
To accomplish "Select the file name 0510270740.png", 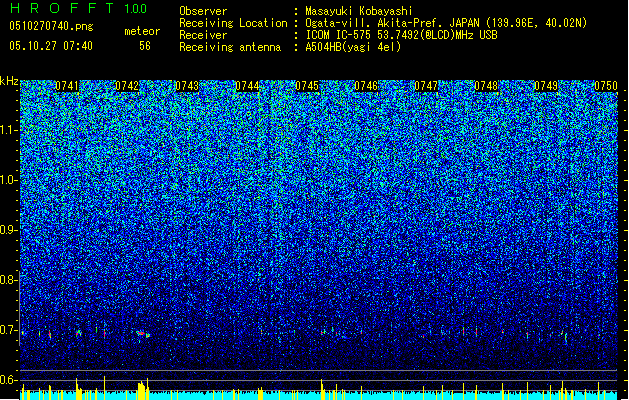I will [x=51, y=26].
